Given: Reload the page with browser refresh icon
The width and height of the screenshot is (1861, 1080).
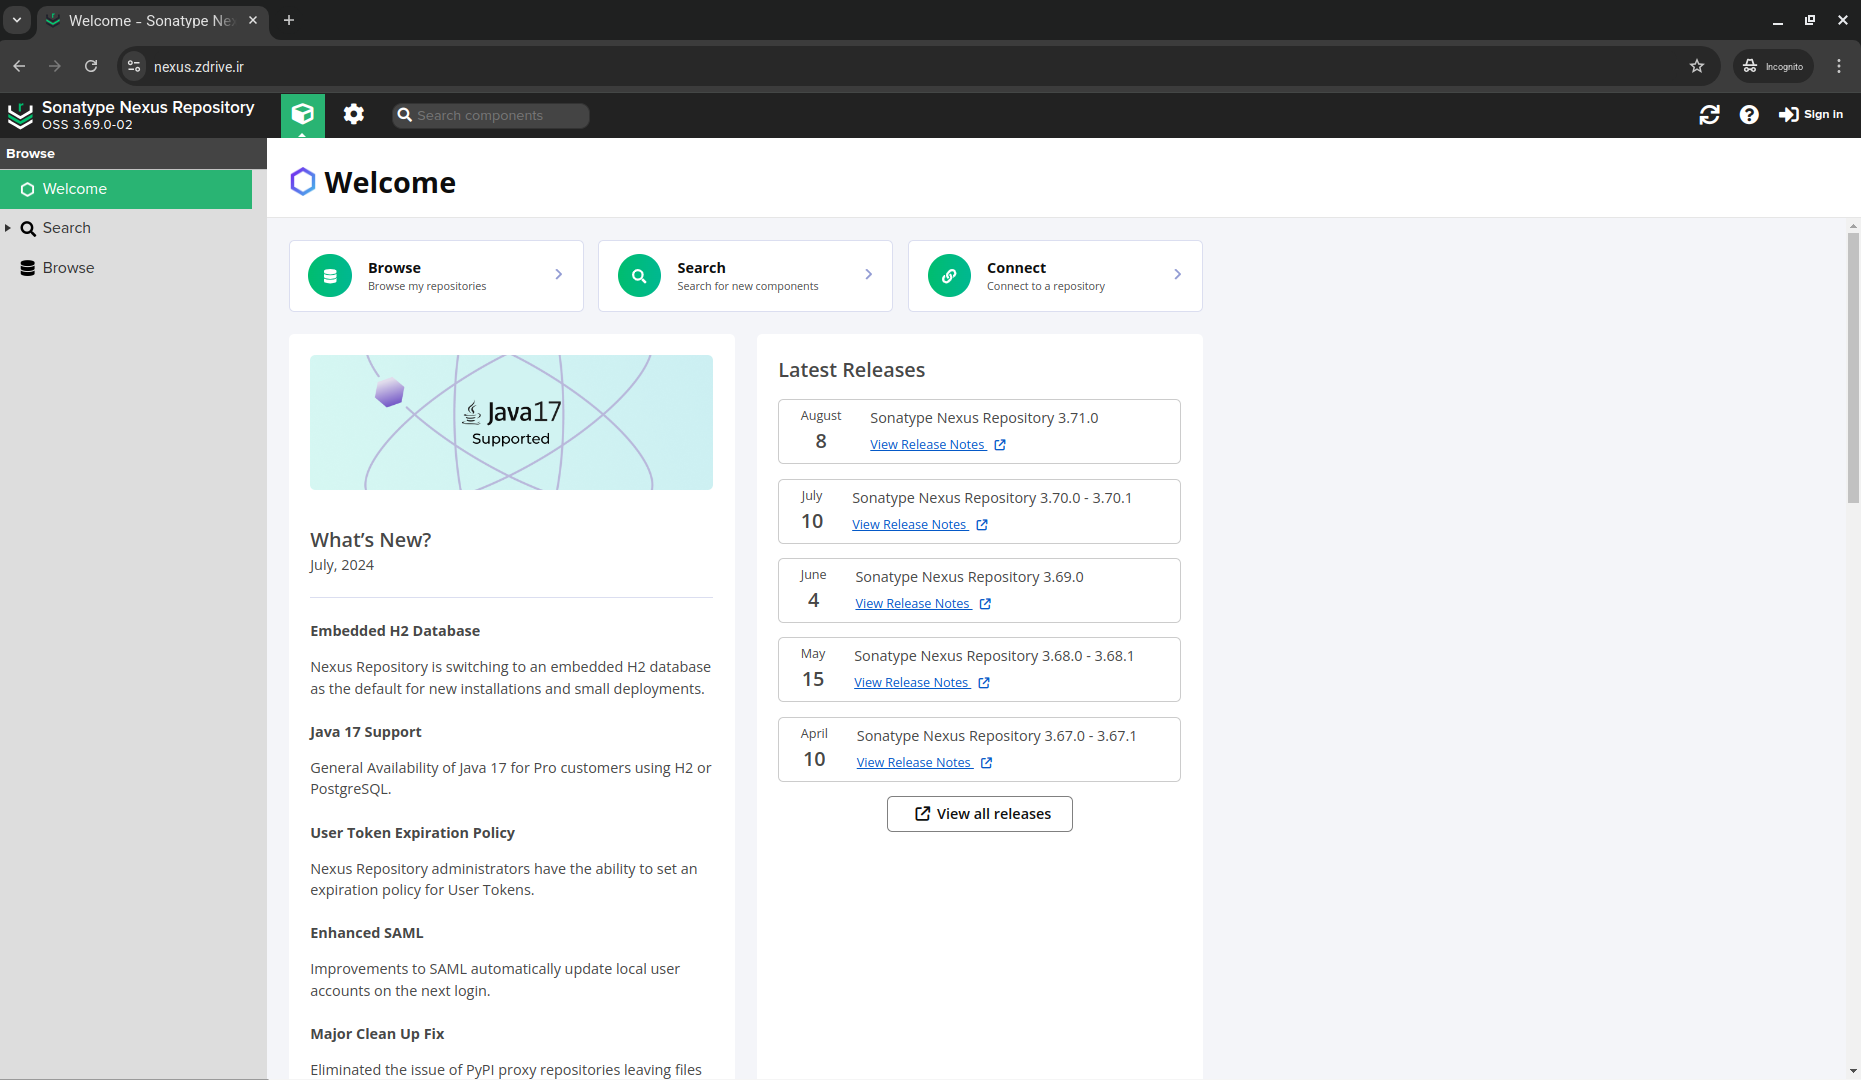Looking at the screenshot, I should point(91,66).
